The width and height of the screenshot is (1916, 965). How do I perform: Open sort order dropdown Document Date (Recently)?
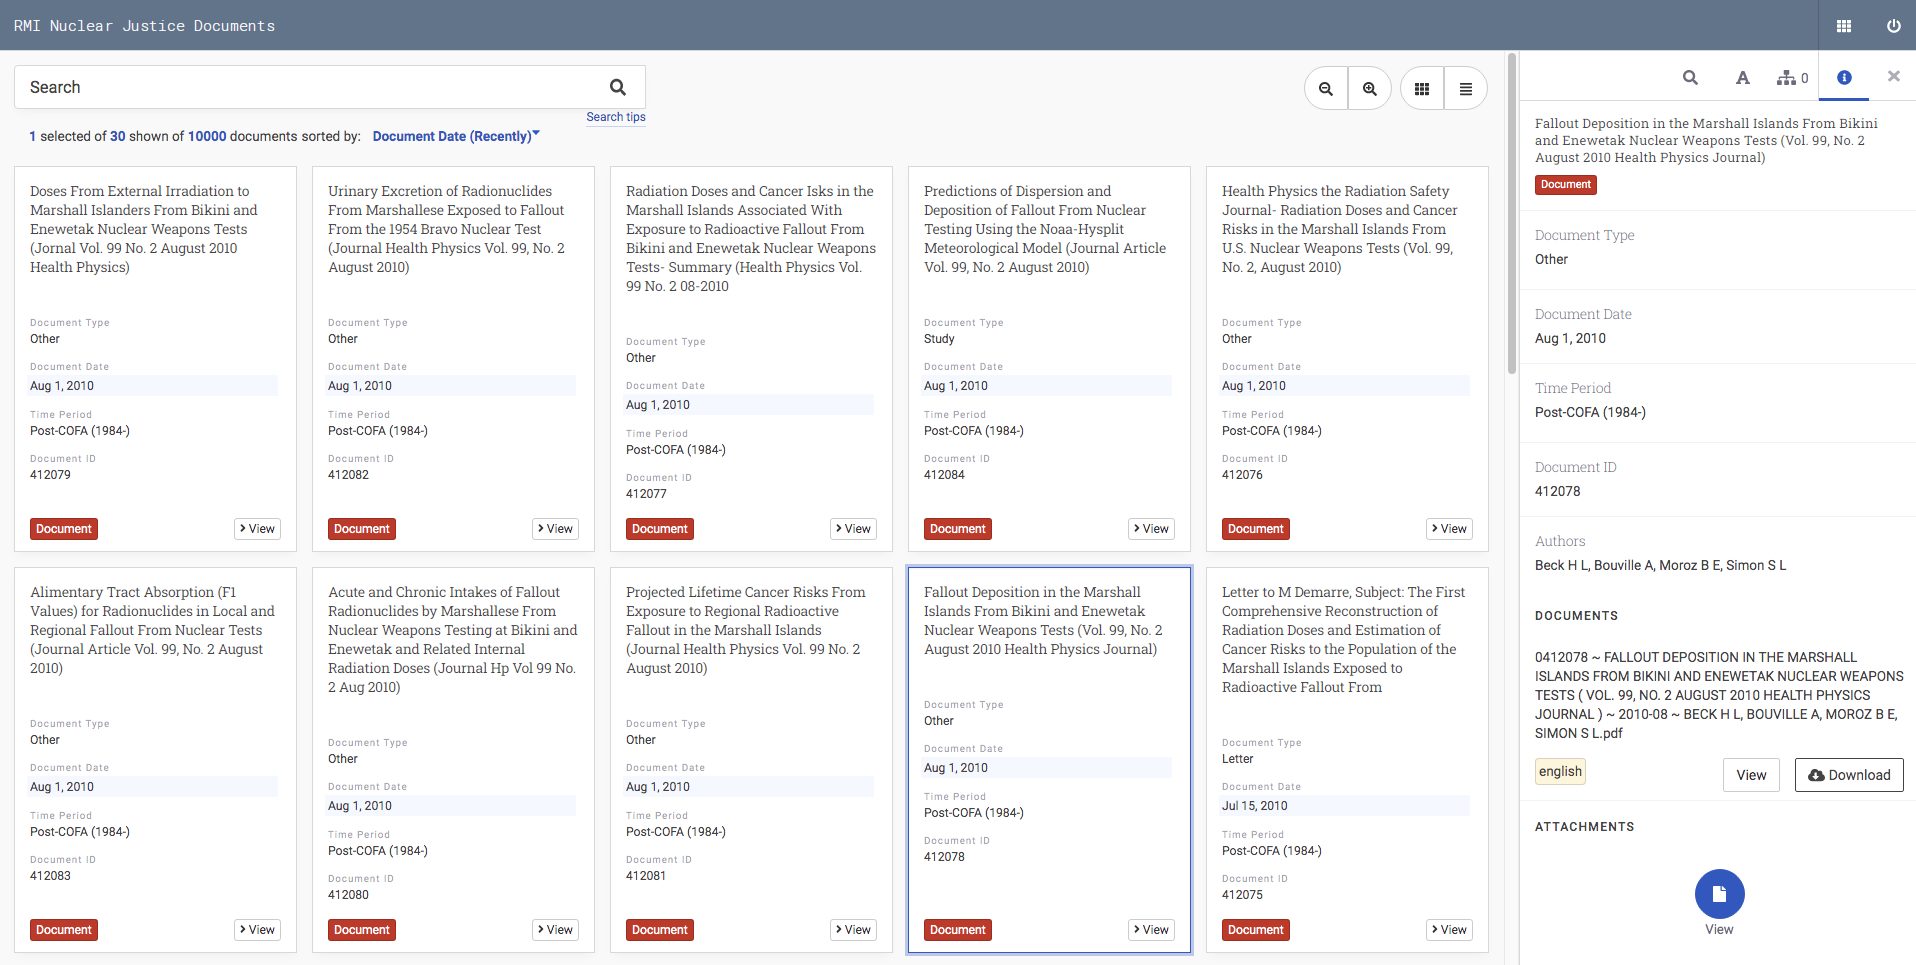coord(456,136)
